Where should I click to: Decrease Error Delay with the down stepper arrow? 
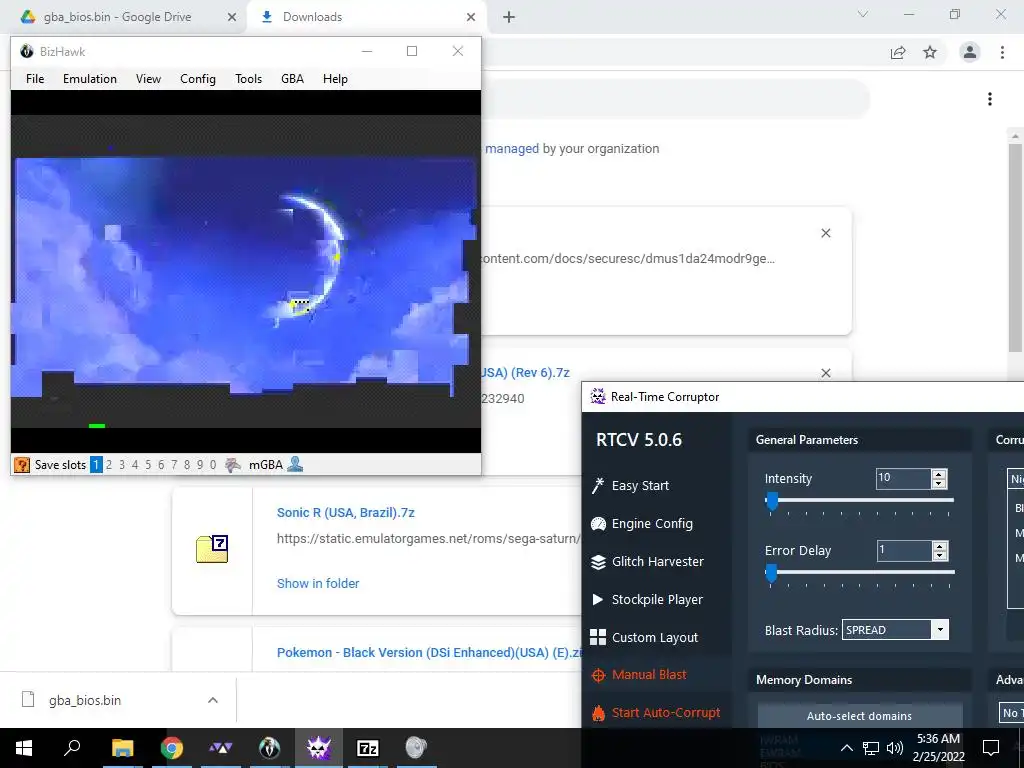point(940,556)
